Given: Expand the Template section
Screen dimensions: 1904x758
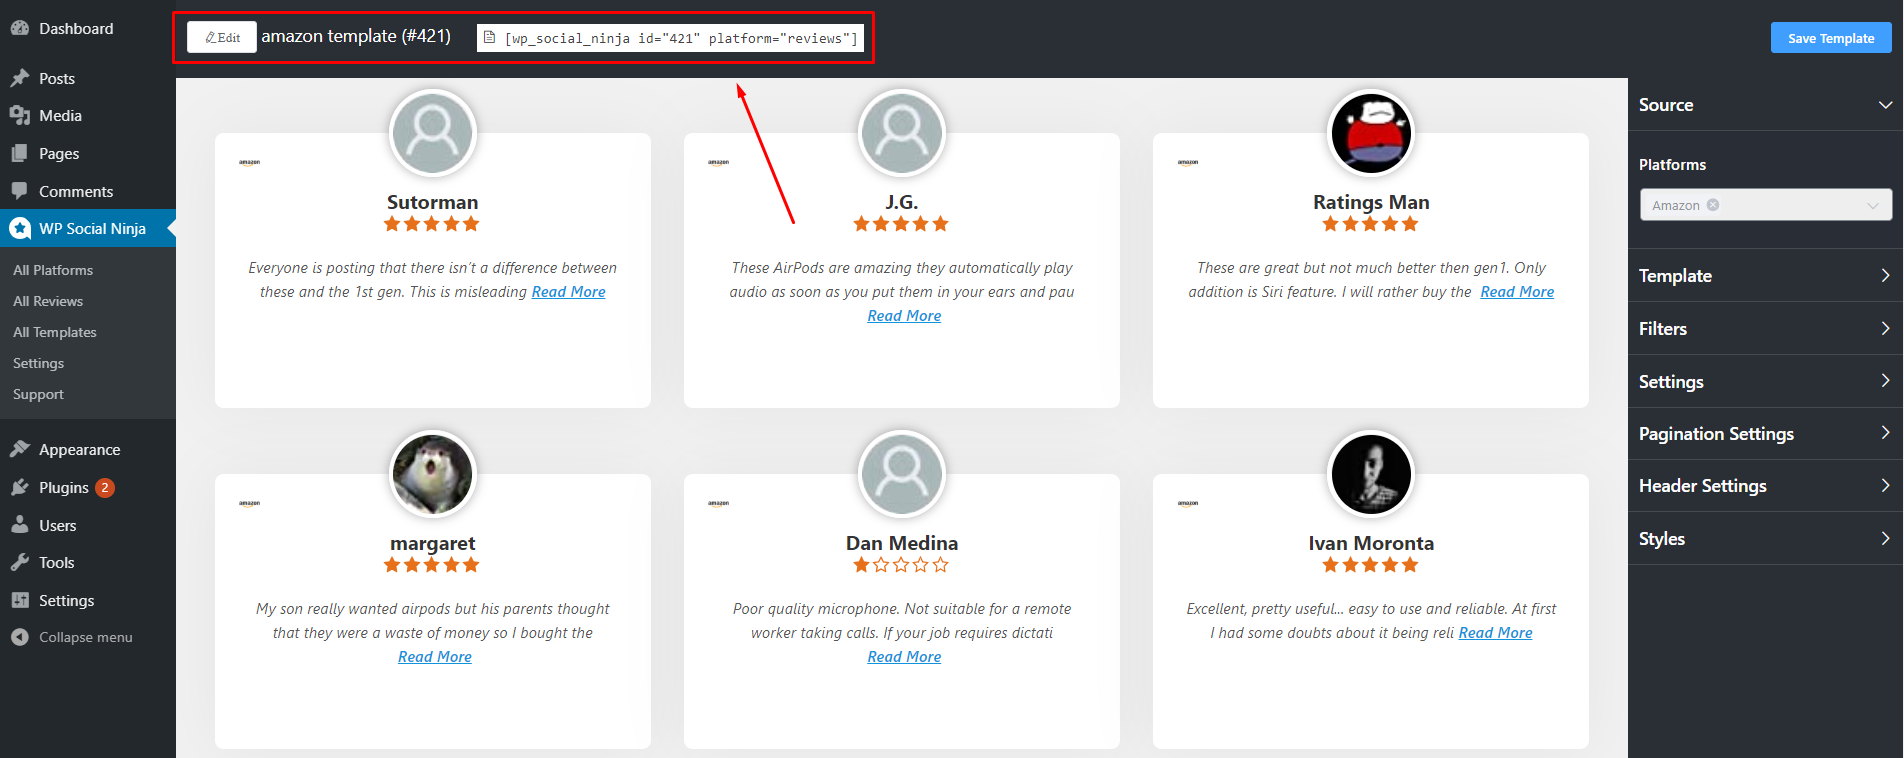Looking at the screenshot, I should coord(1765,276).
